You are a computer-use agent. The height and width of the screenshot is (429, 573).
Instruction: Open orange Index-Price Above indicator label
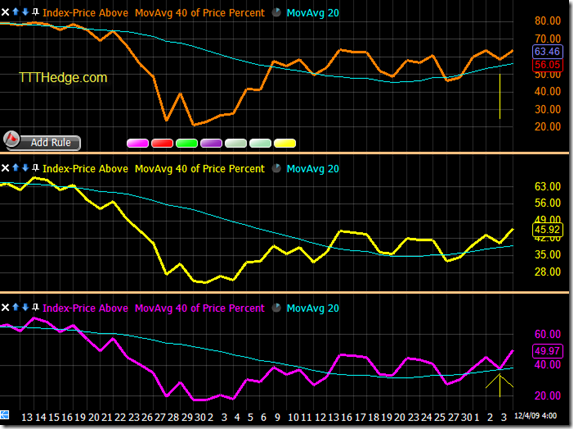(86, 13)
